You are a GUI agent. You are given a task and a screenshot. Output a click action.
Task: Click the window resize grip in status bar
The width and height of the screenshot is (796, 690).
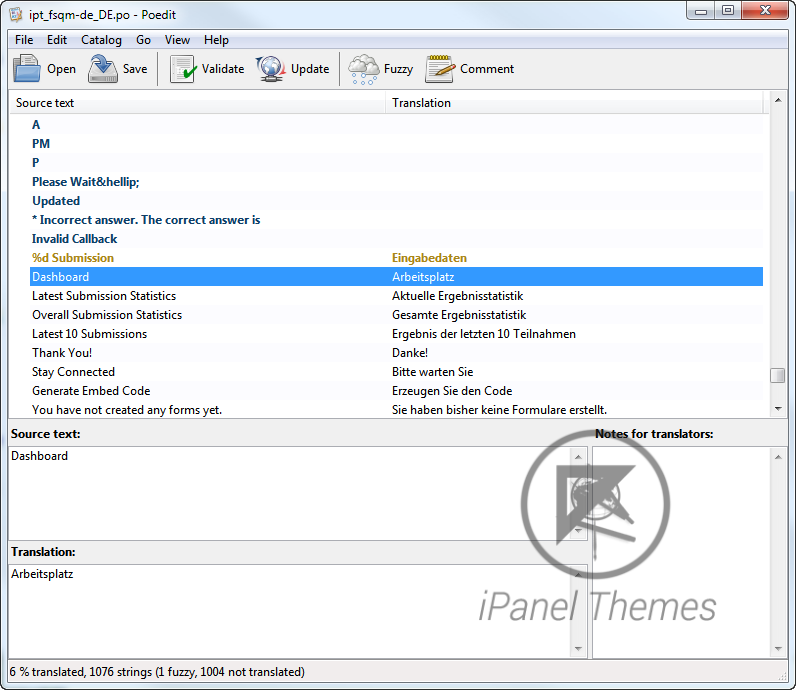coord(782,676)
